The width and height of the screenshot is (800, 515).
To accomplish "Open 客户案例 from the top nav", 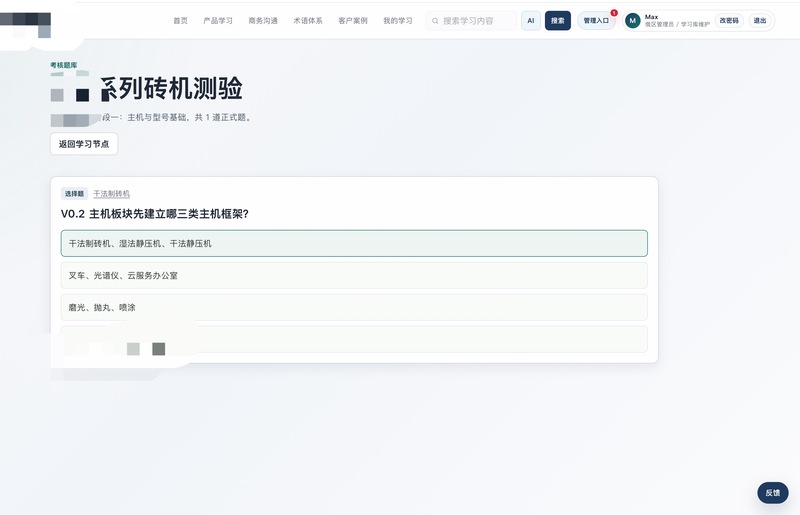I will 353,21.
